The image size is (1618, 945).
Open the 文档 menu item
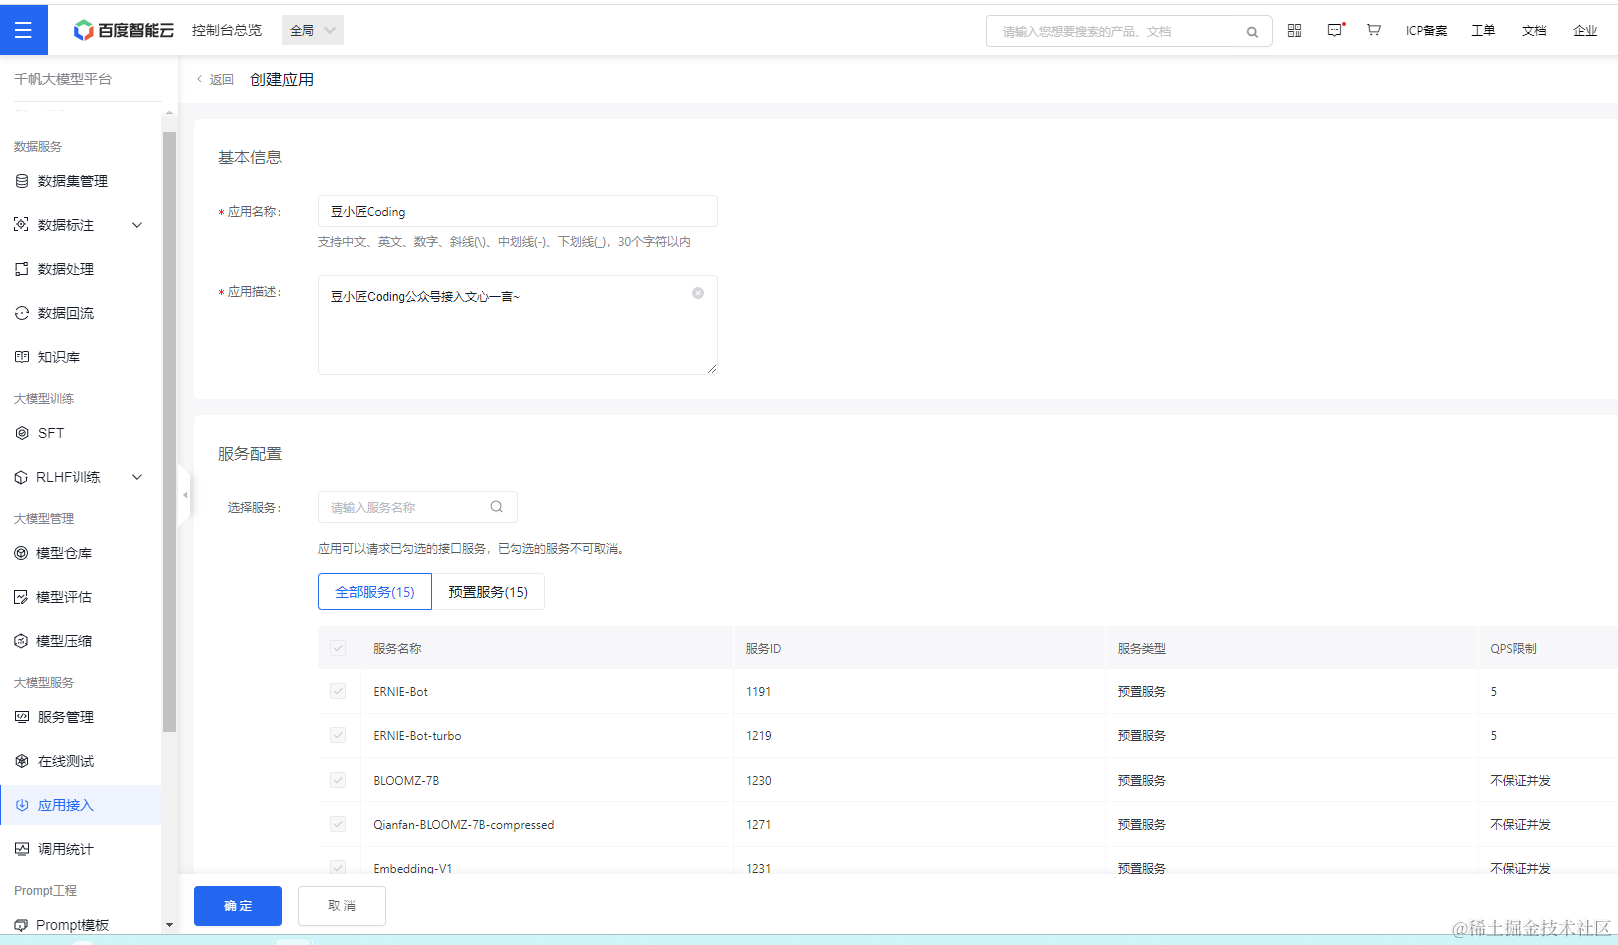tap(1534, 31)
